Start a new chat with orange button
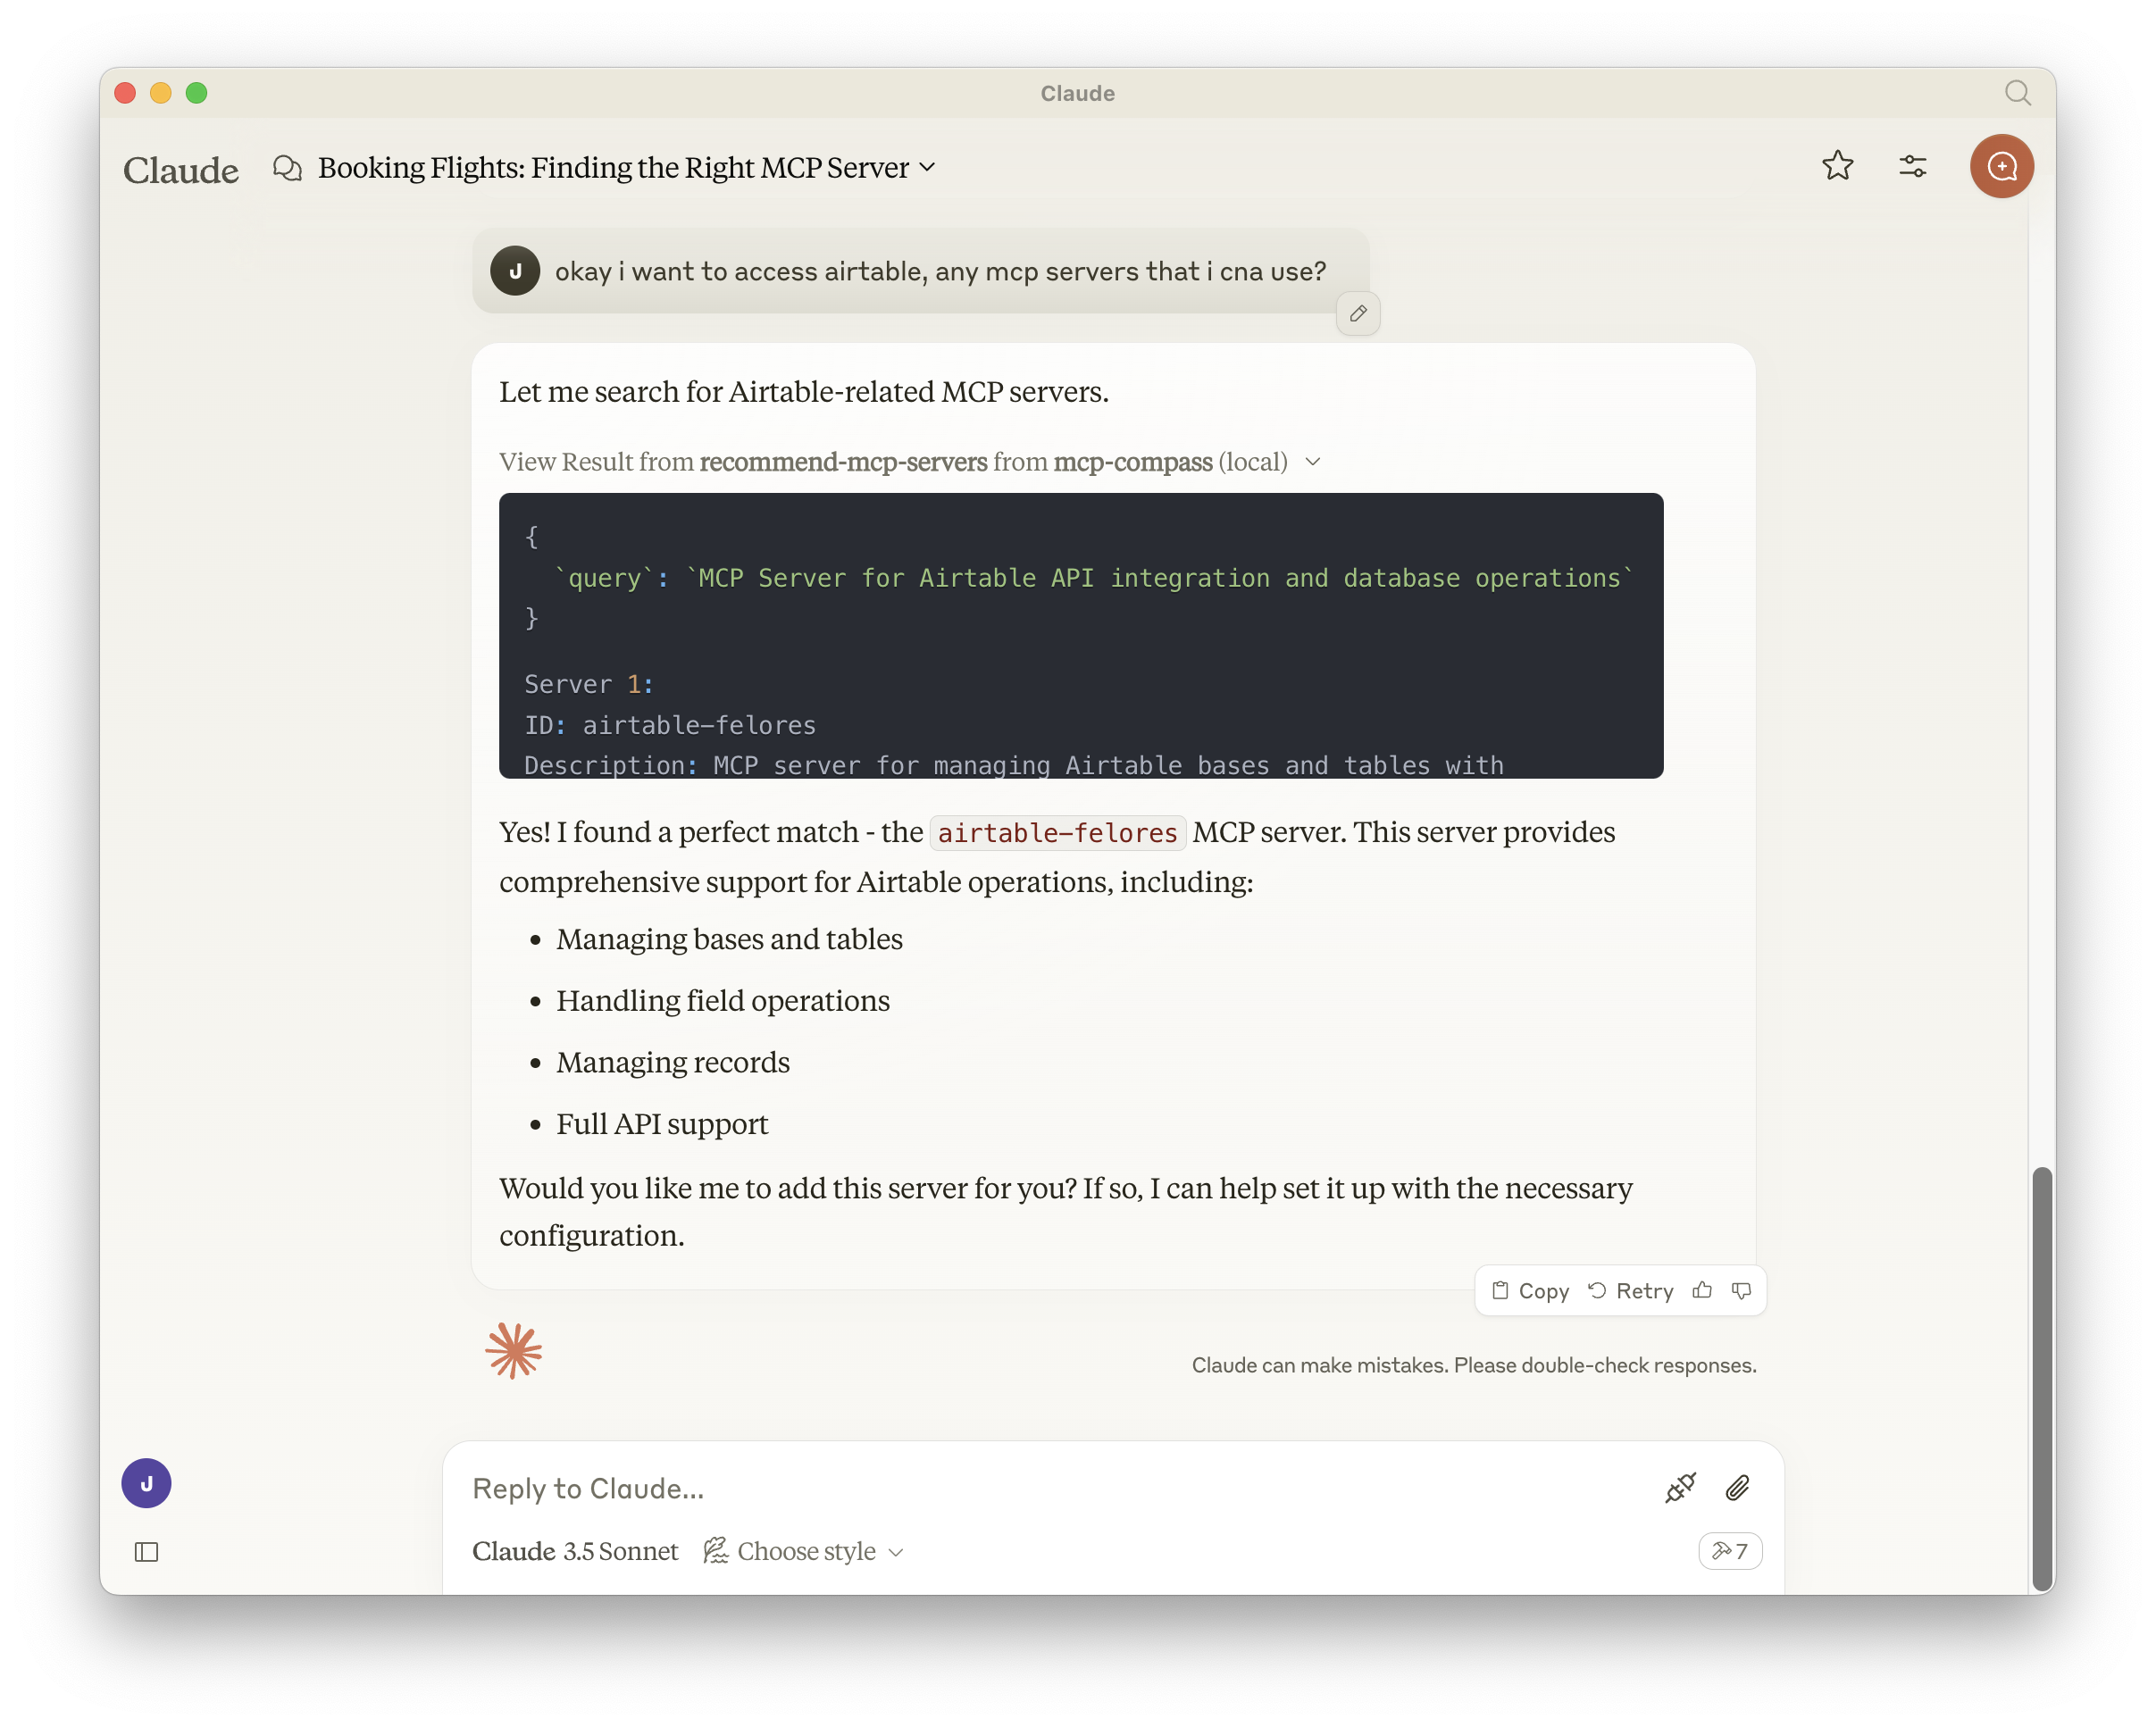Image resolution: width=2156 pixels, height=1727 pixels. [x=2001, y=166]
